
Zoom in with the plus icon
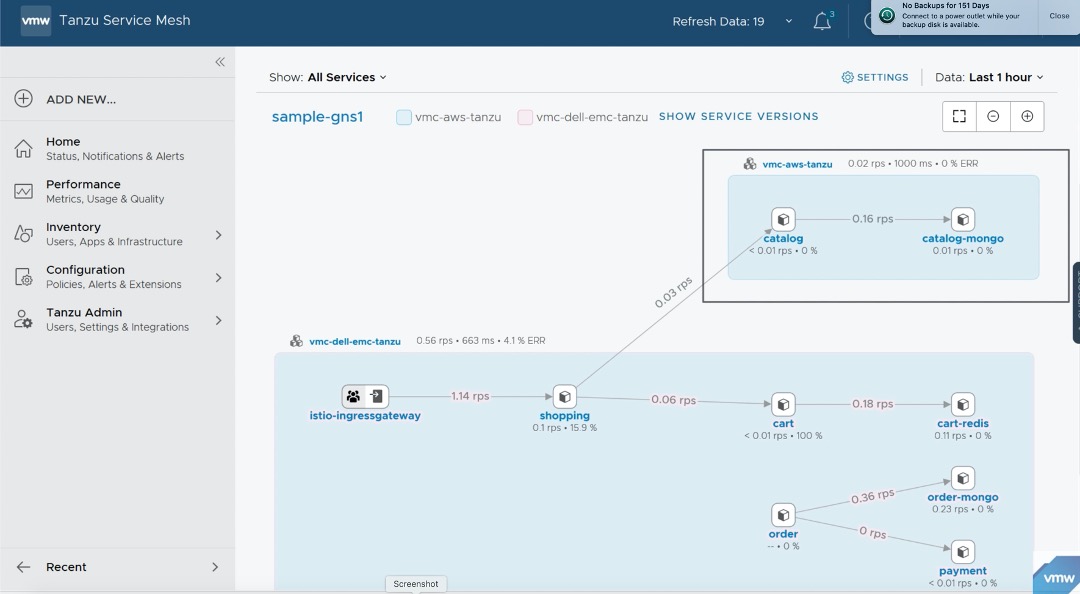click(x=1027, y=116)
